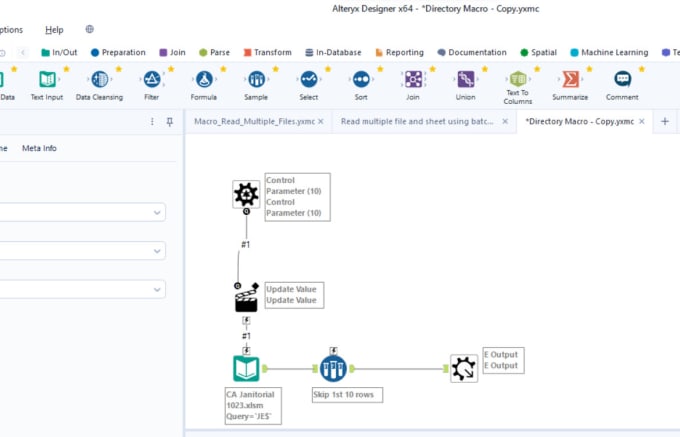Select the Sample tool in palette
Image resolution: width=680 pixels, height=437 pixels.
coord(256,80)
